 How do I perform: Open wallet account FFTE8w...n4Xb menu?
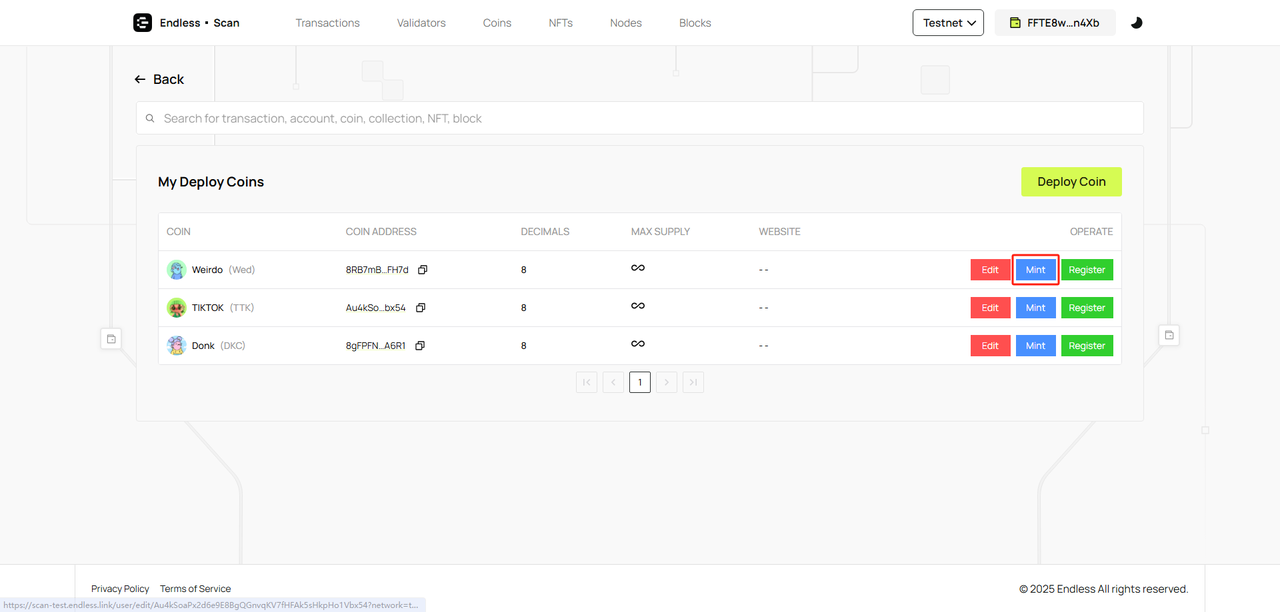(x=1055, y=23)
